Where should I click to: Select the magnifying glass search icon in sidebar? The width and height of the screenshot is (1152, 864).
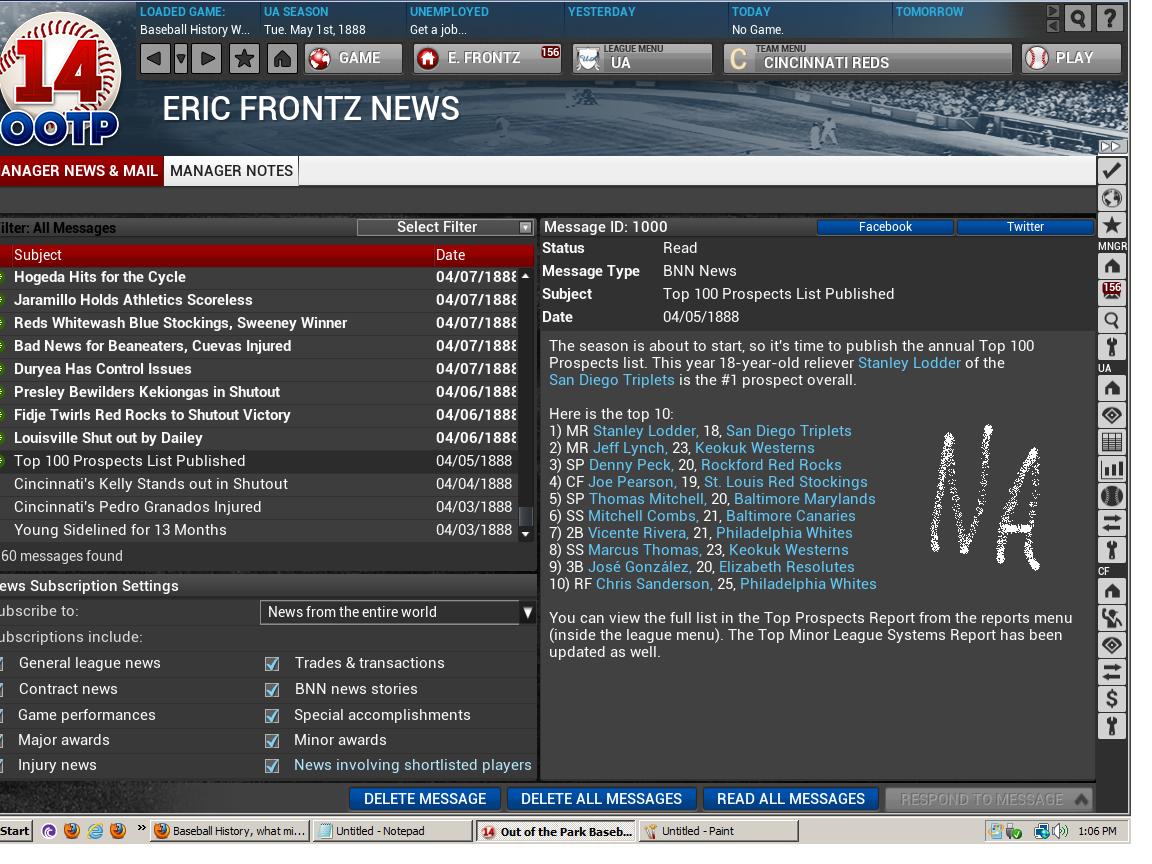(1112, 320)
